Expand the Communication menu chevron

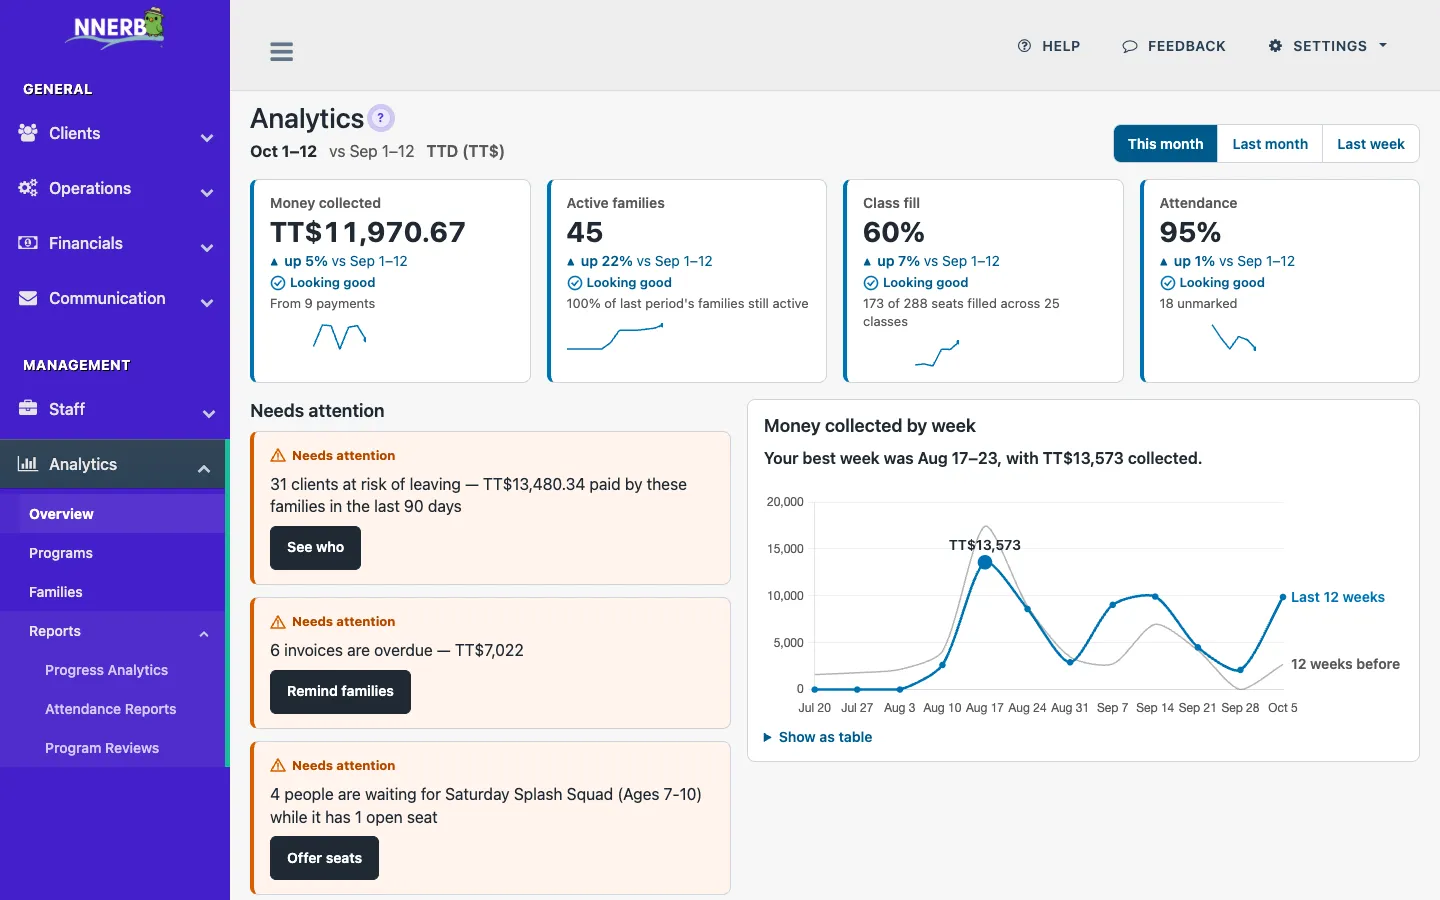click(x=207, y=303)
